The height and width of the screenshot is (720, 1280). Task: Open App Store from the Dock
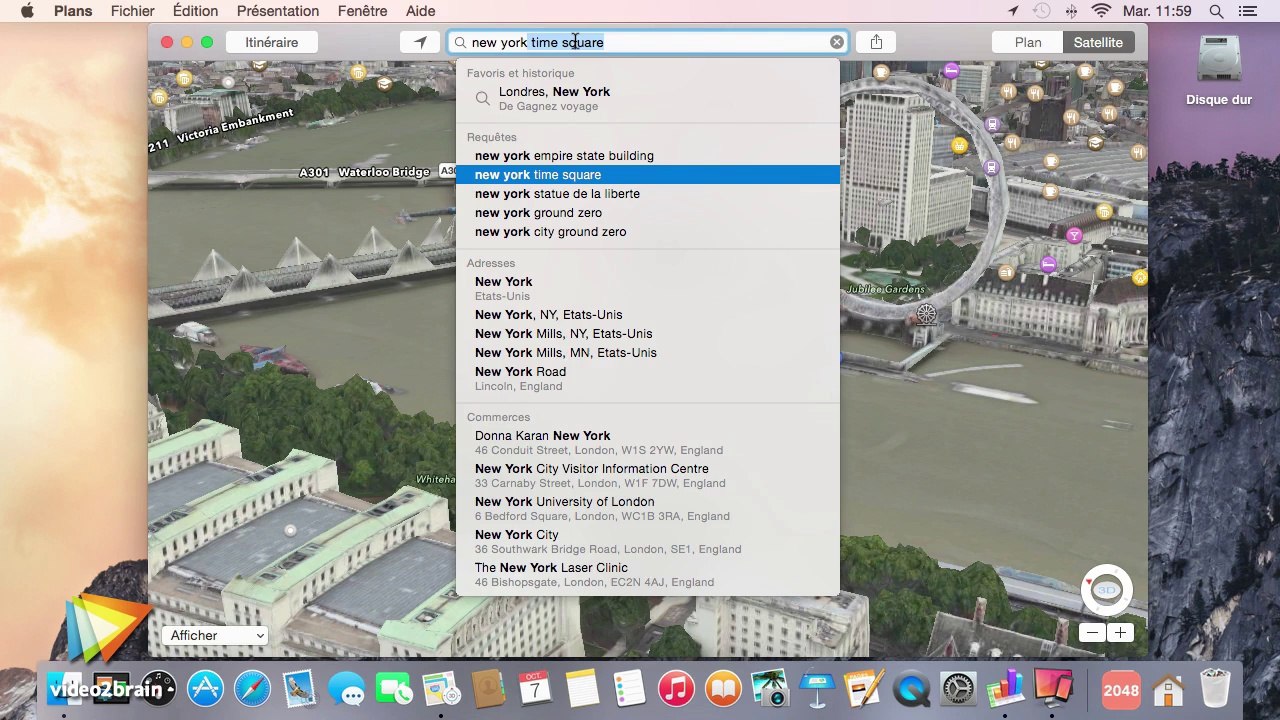point(206,689)
